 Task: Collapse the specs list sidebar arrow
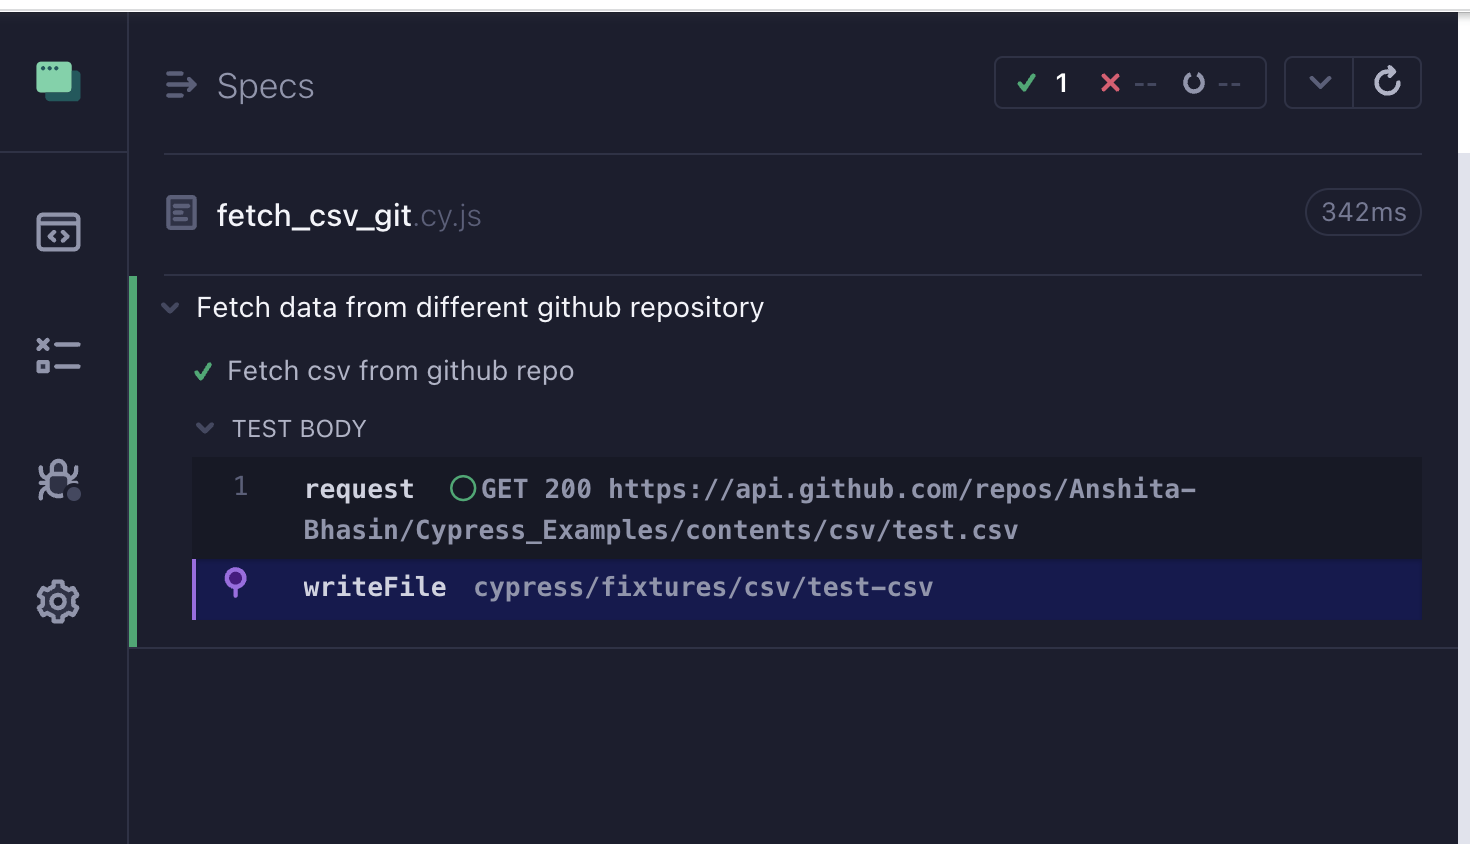(181, 85)
